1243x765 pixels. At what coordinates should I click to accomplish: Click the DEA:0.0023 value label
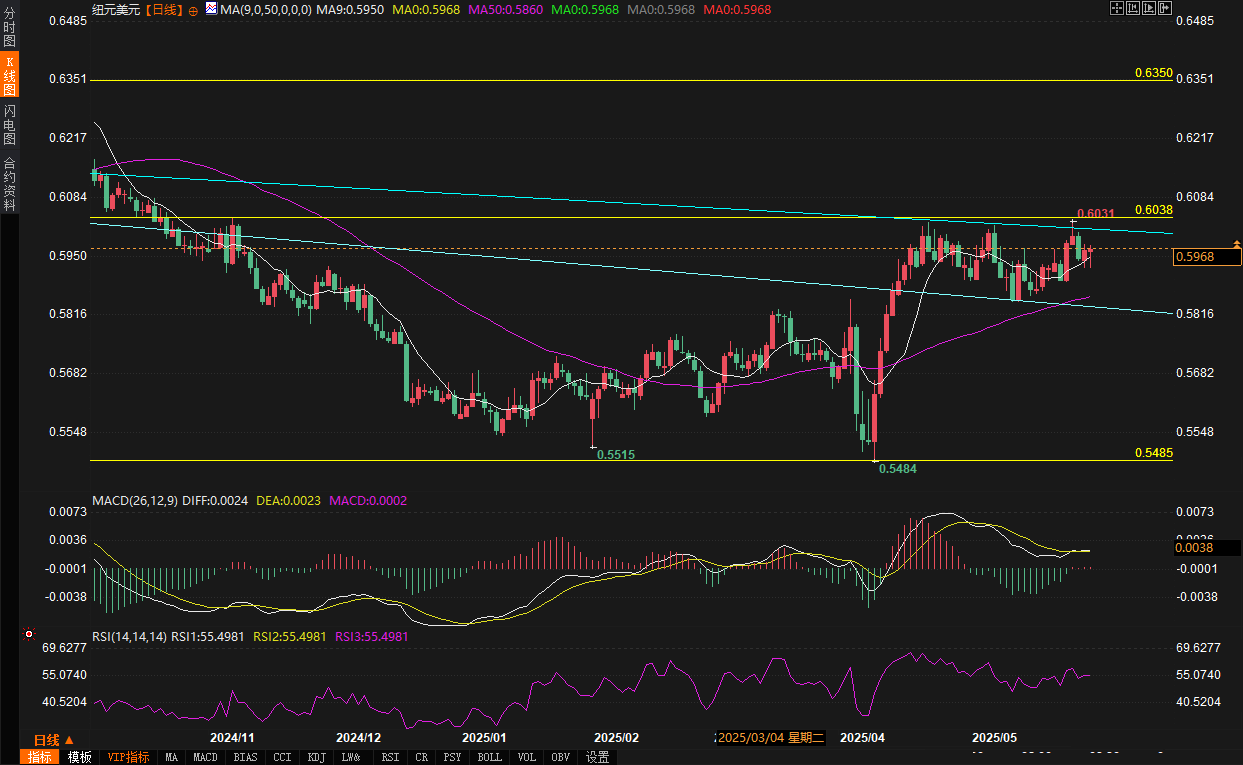coord(287,500)
